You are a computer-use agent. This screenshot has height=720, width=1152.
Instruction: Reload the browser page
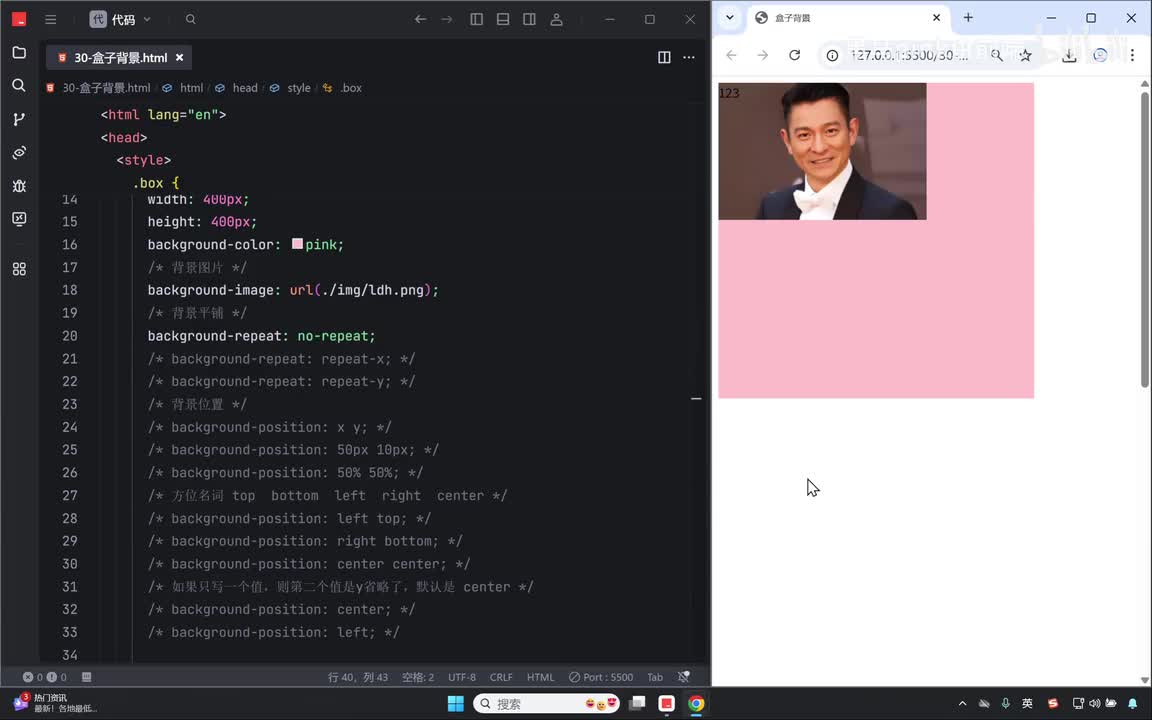(x=795, y=55)
